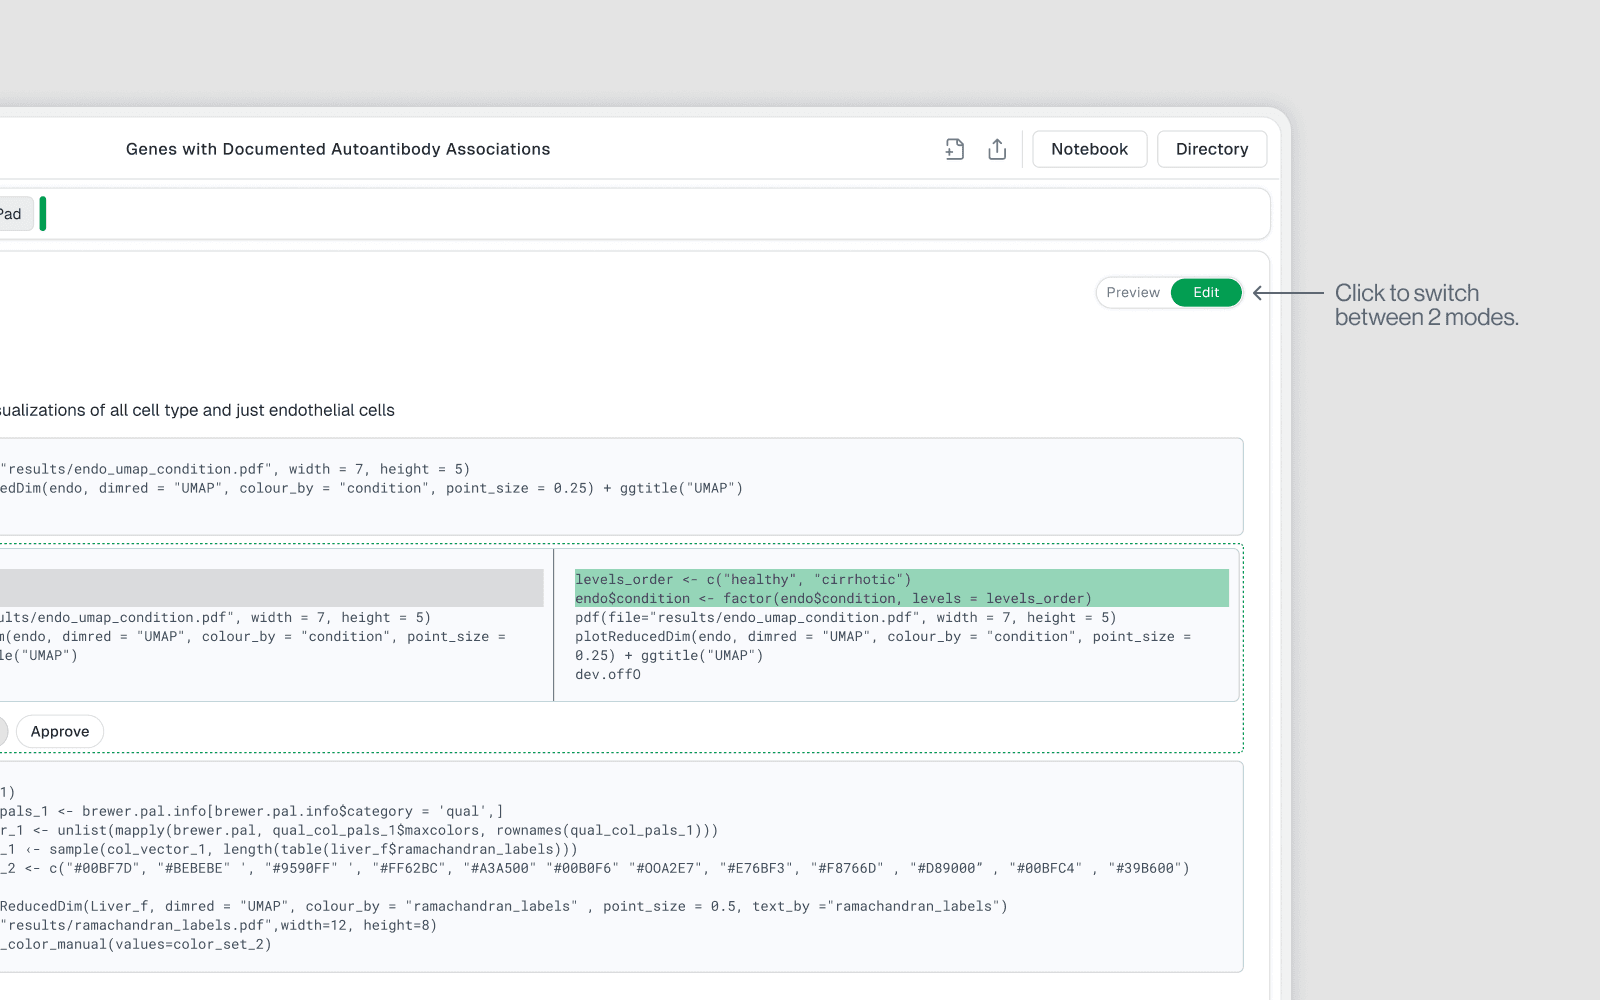
Task: Click the new document icon
Action: click(954, 149)
